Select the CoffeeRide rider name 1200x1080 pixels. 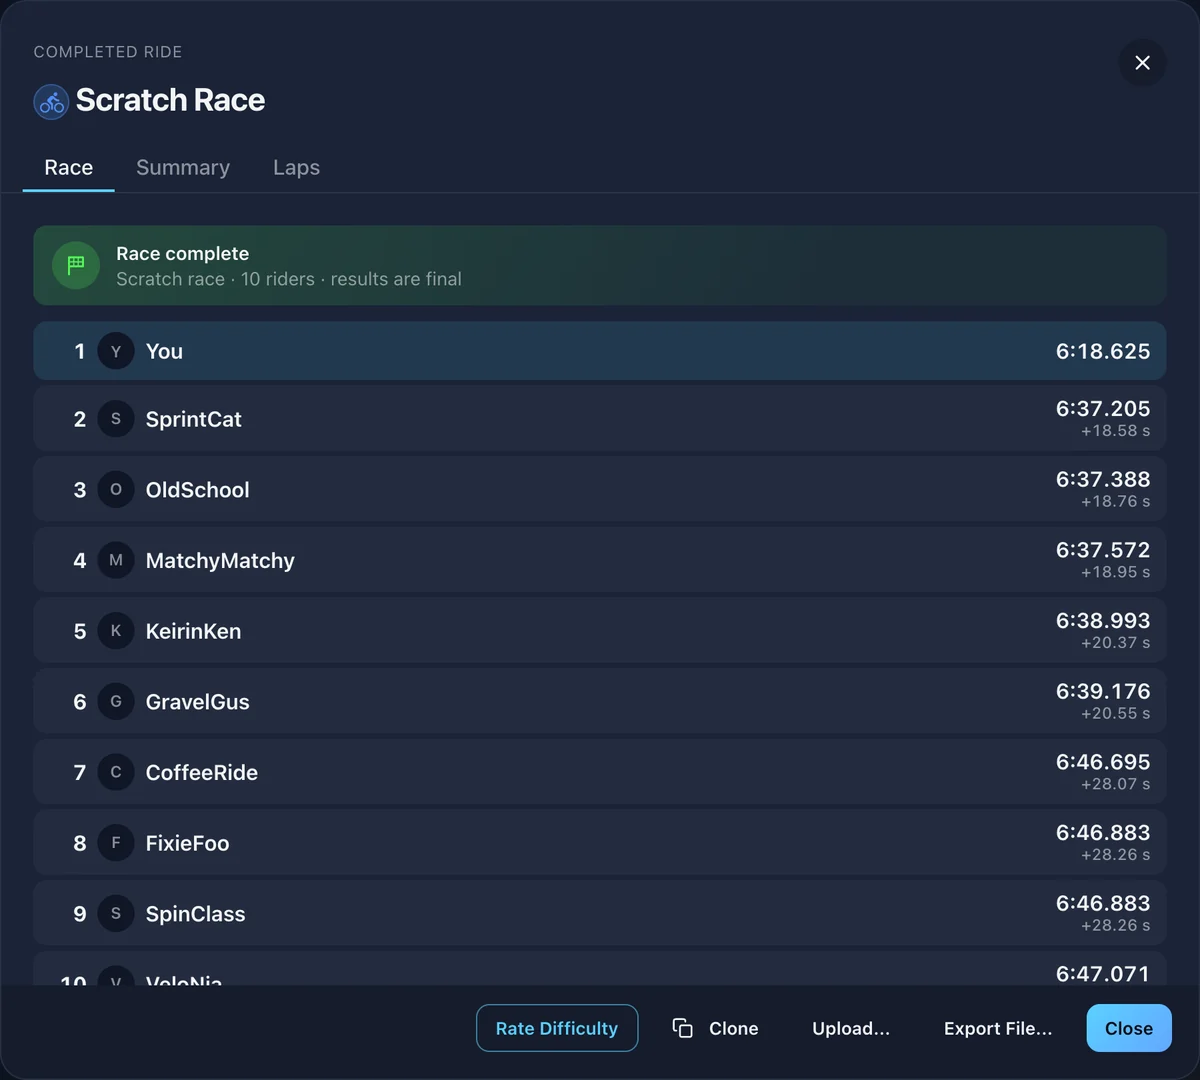click(202, 772)
